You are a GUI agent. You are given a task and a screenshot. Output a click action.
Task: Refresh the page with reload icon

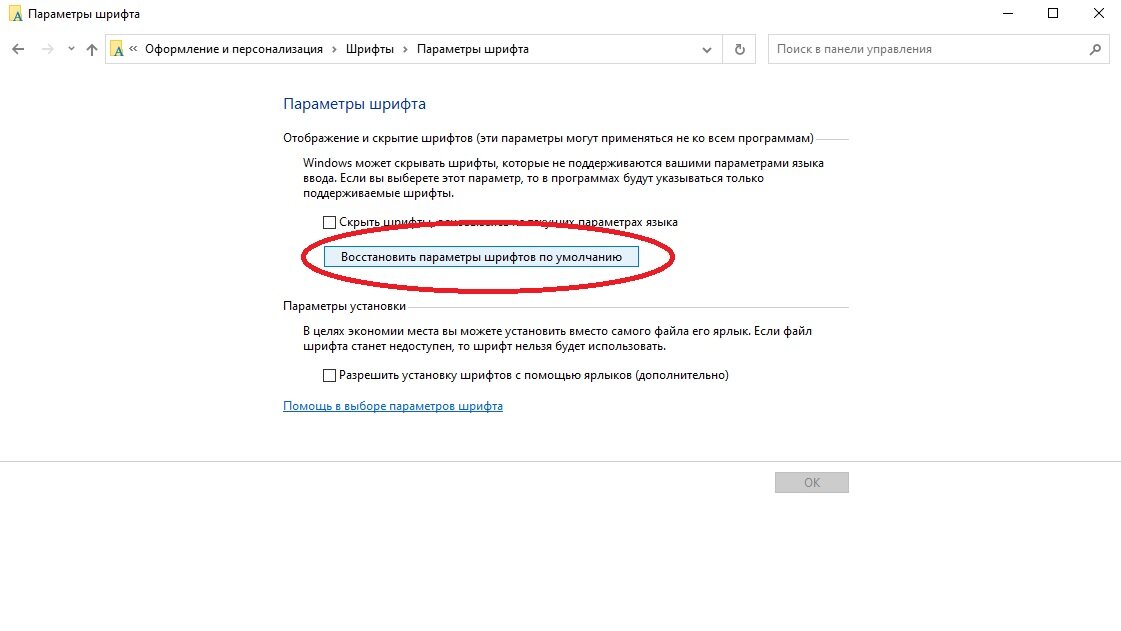click(x=740, y=49)
